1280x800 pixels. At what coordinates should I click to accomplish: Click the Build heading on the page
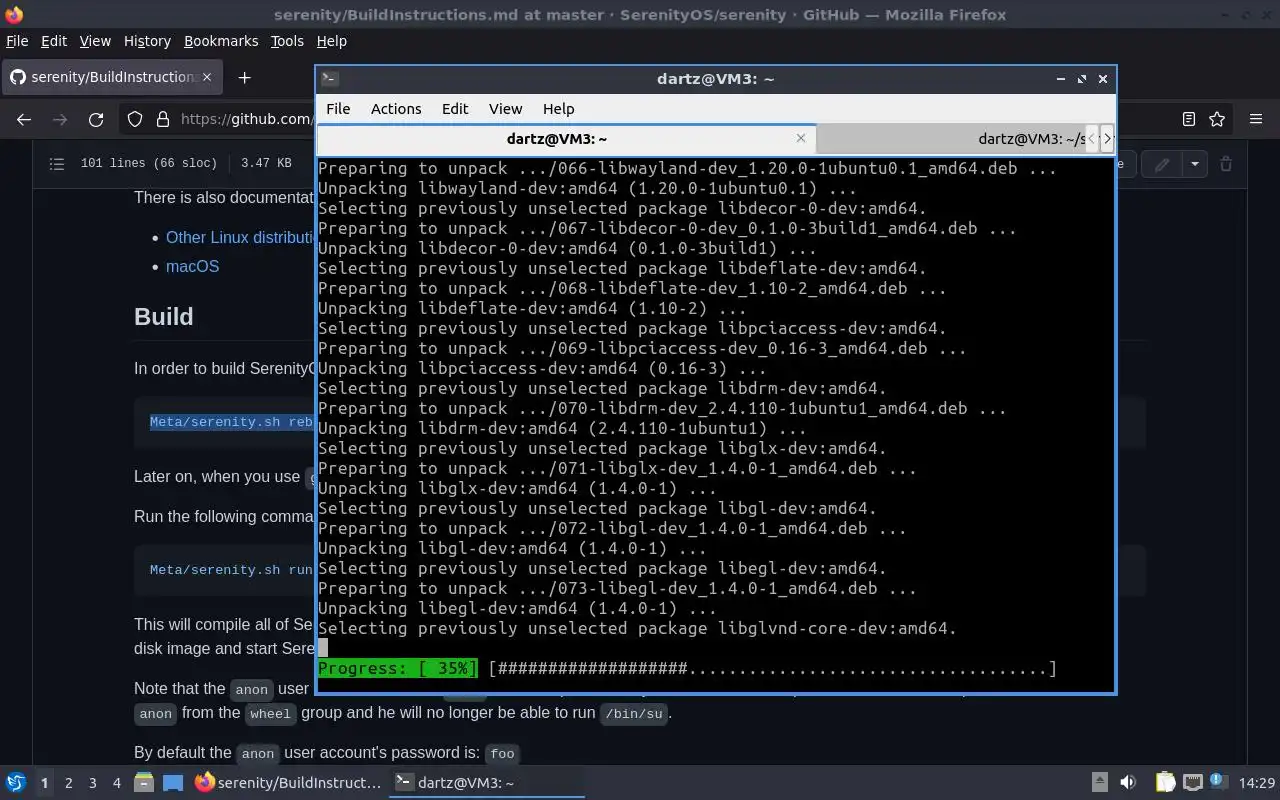[163, 316]
